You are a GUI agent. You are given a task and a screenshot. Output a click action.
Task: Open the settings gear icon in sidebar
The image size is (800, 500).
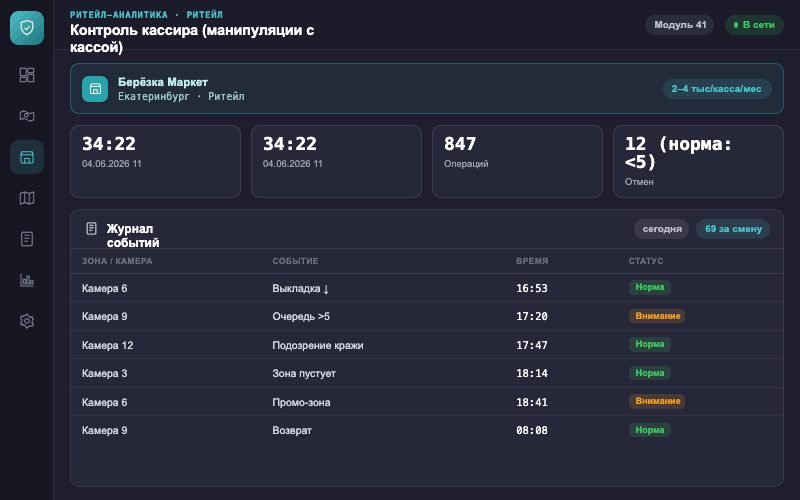click(x=27, y=321)
